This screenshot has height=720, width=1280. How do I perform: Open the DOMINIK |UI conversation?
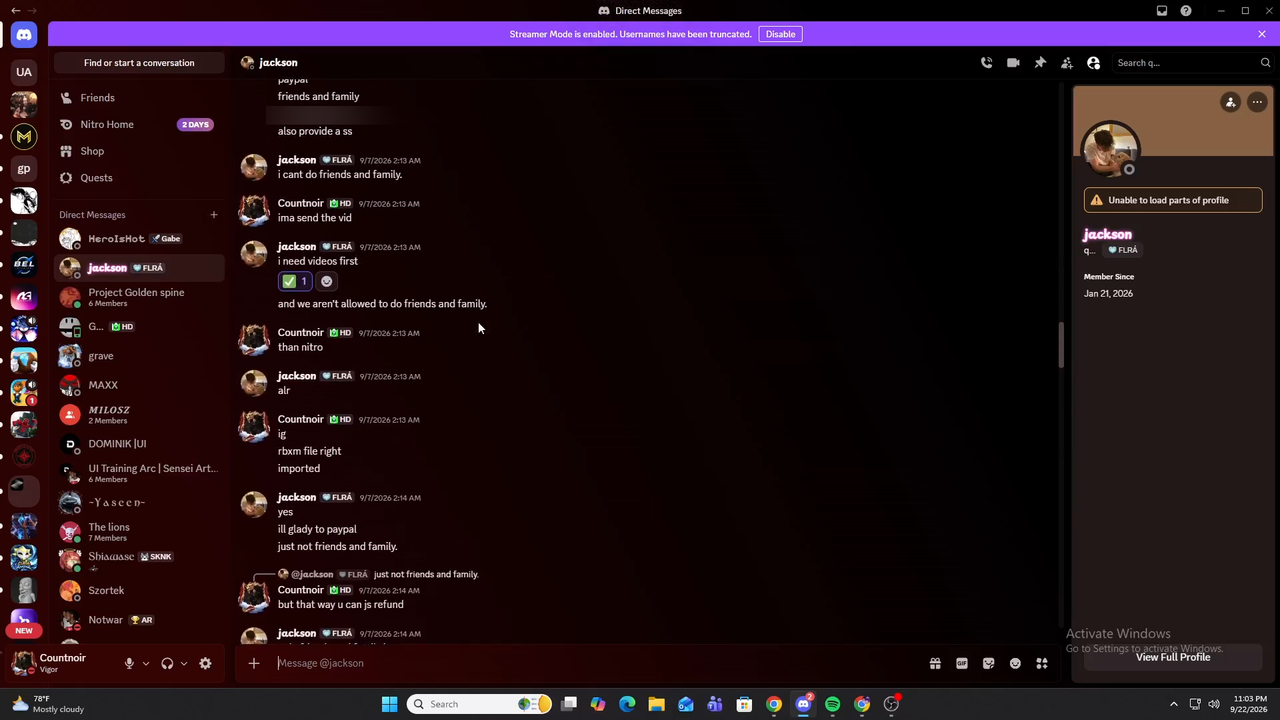coord(139,444)
